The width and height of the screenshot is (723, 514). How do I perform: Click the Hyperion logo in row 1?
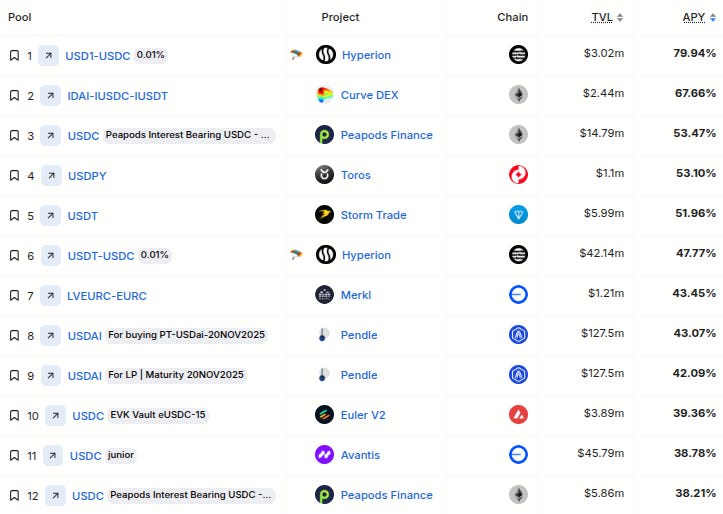click(326, 55)
